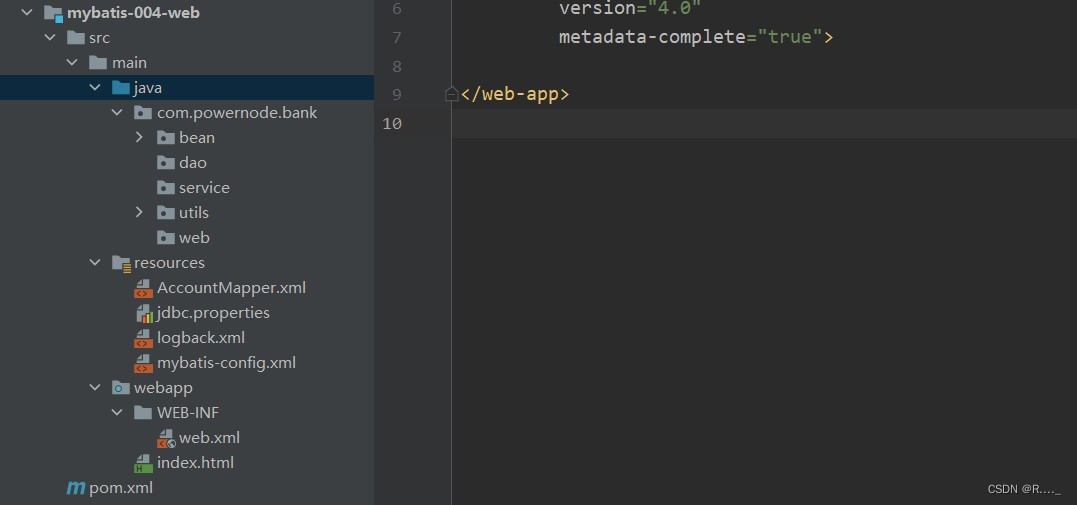Select the mybatis-004-web project label
The image size is (1077, 505).
133,12
